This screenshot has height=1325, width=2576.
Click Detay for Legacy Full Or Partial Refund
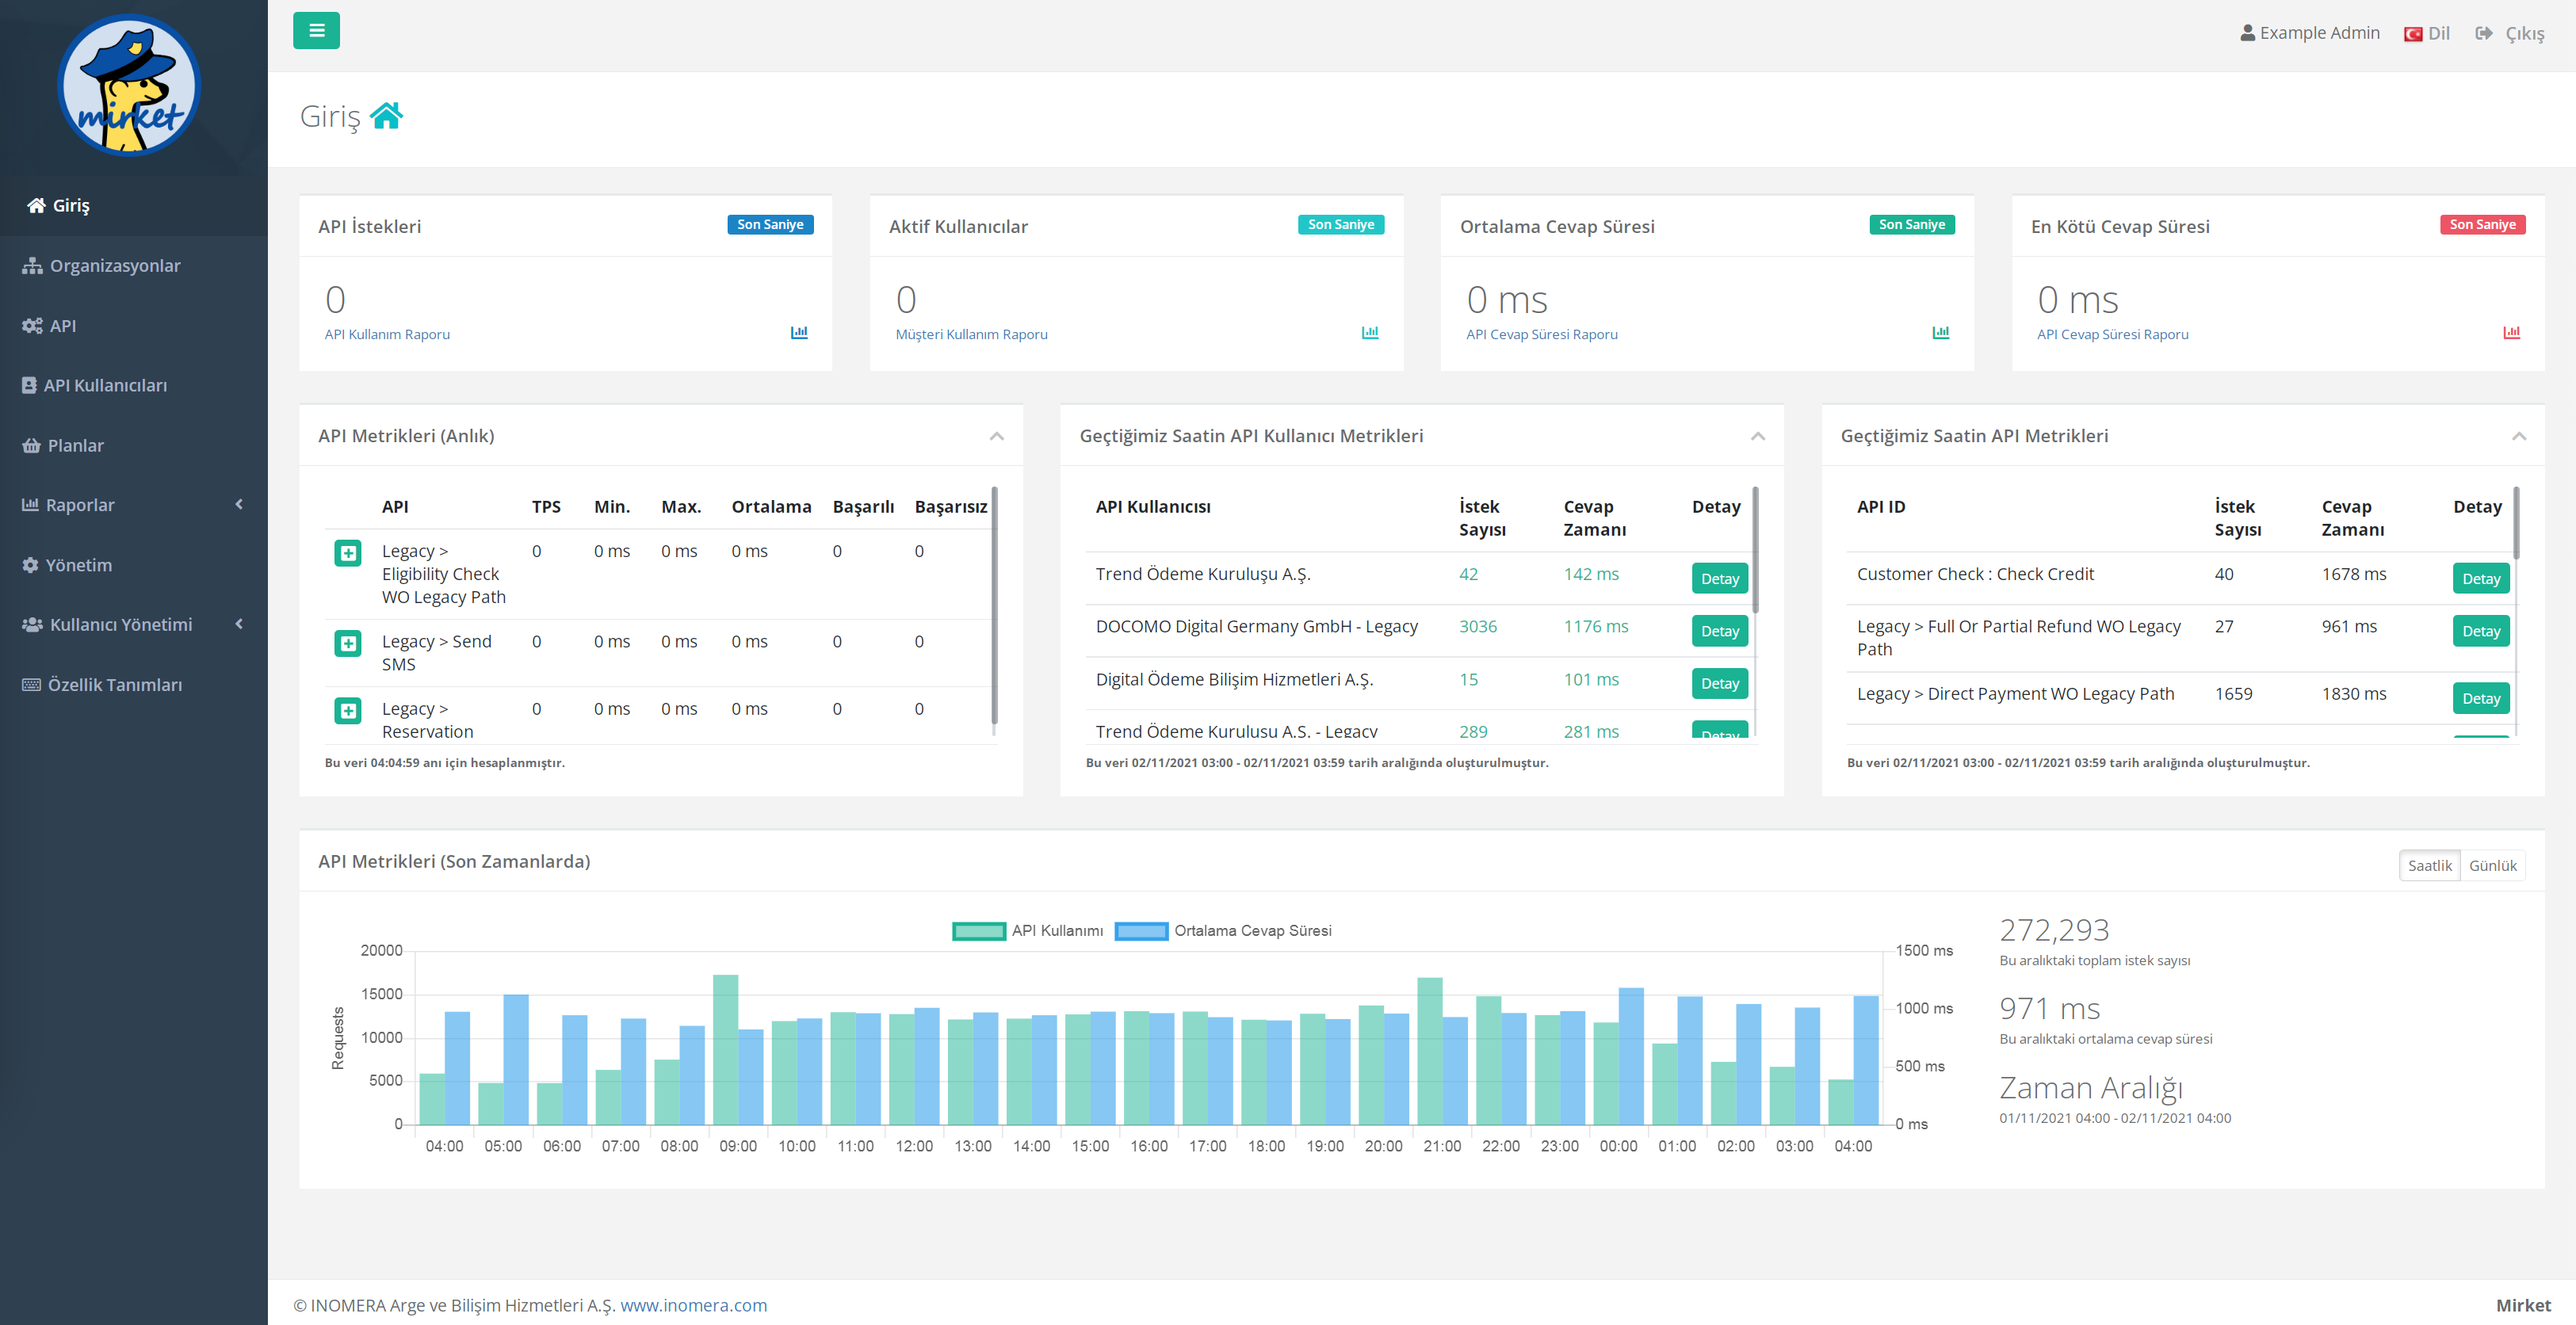click(2481, 631)
